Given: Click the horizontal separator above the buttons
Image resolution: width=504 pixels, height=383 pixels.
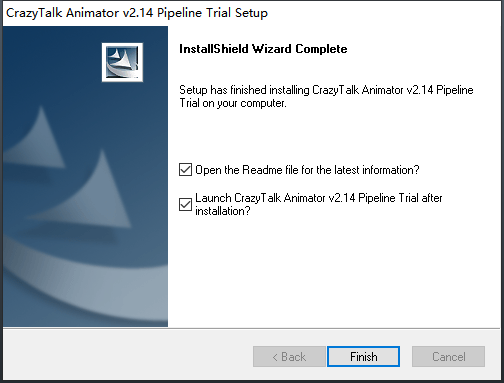Looking at the screenshot, I should 252,328.
